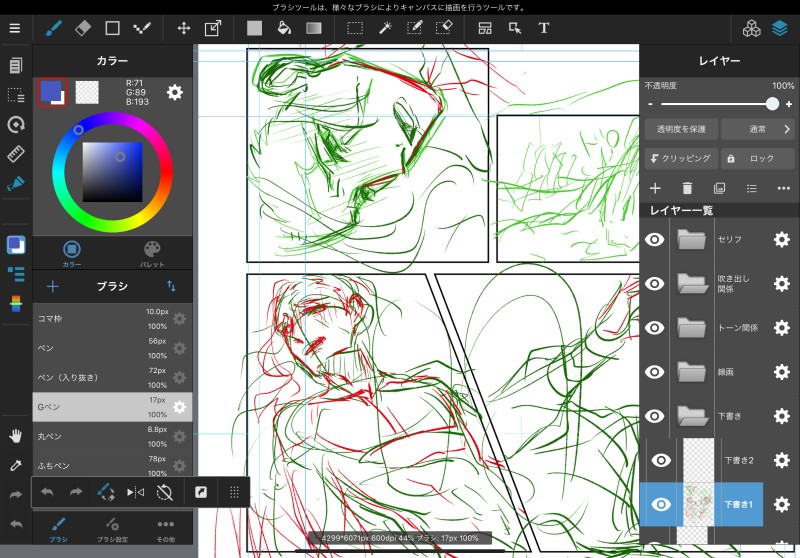Image resolution: width=800 pixels, height=558 pixels.
Task: Open the その他 bottom tab
Action: pos(166,528)
